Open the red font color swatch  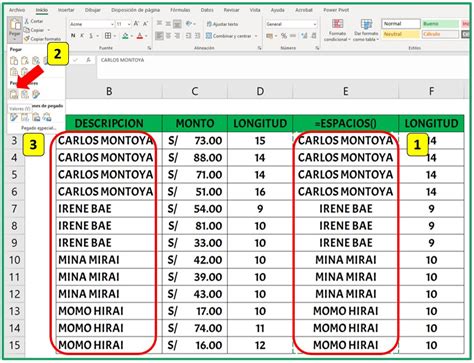(x=140, y=36)
